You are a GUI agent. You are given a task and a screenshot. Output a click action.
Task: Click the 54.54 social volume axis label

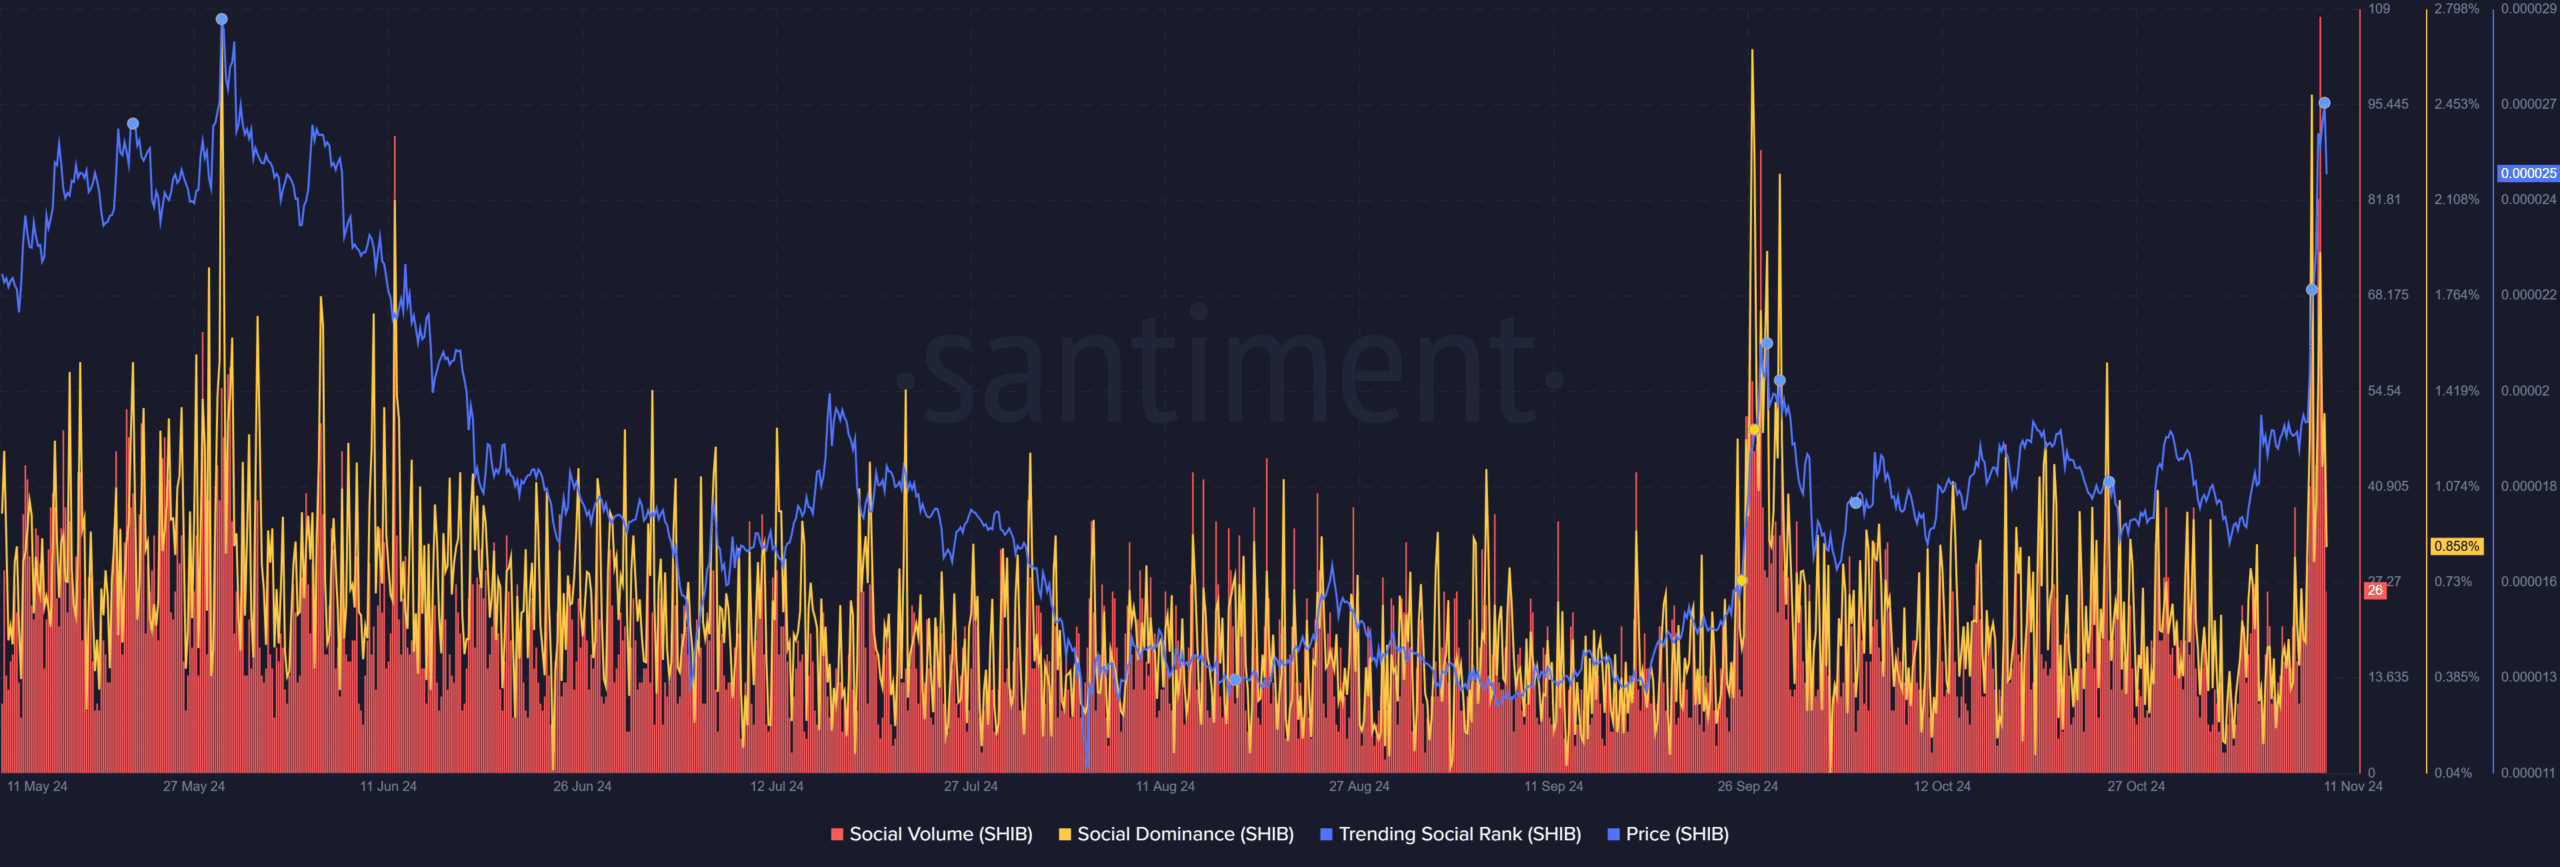2384,390
